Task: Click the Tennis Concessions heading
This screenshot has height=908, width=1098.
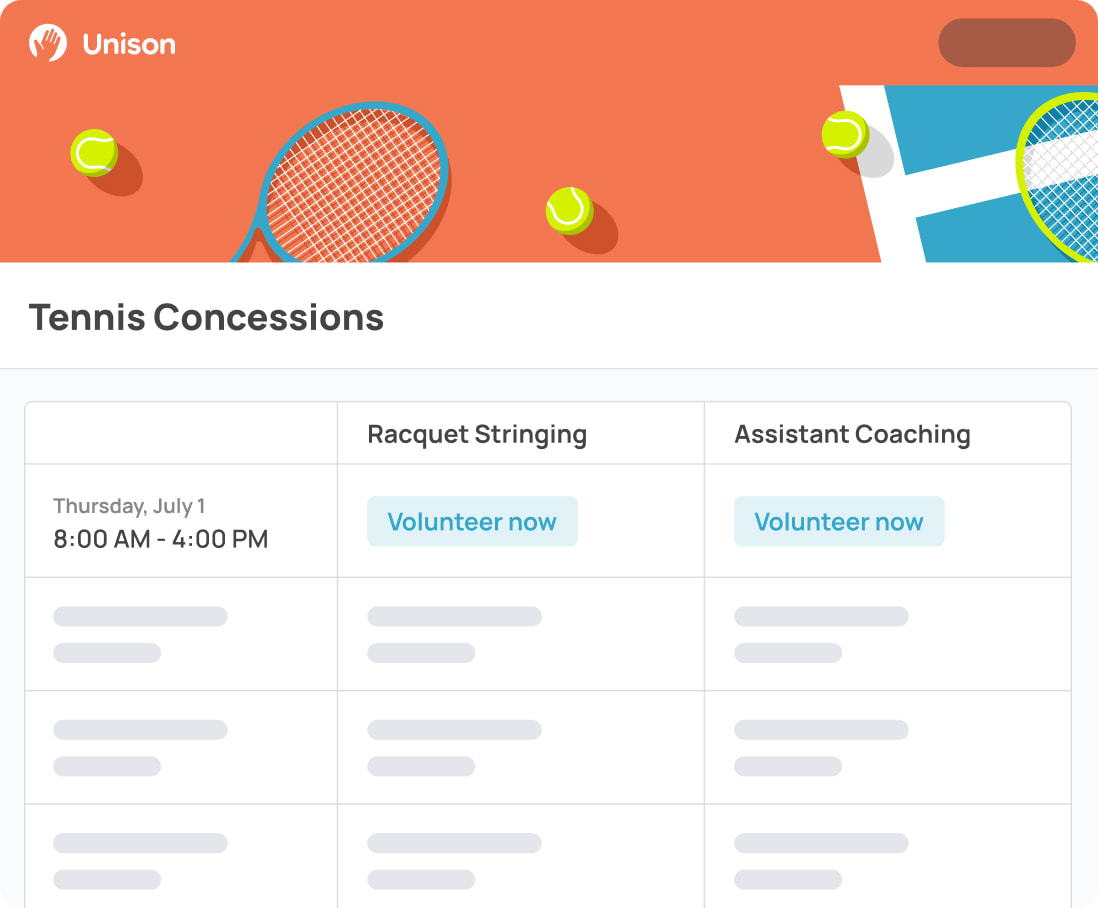Action: click(x=206, y=317)
